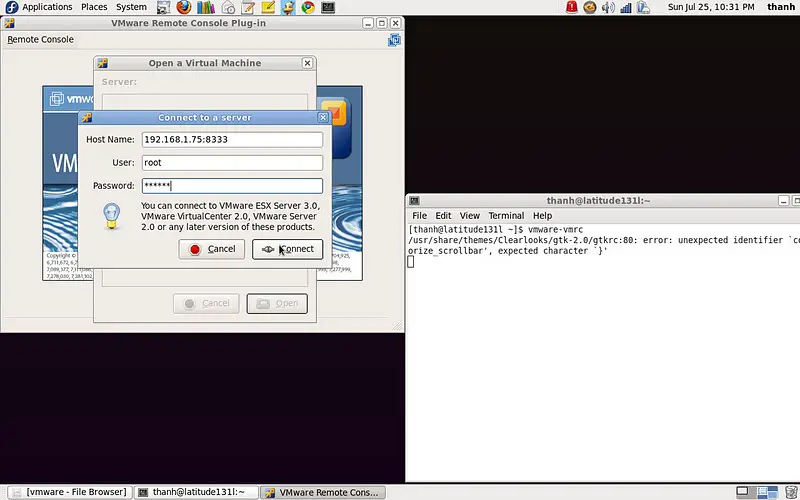800x500 pixels.
Task: Open the yellow sticky notes icon
Action: pos(268,7)
